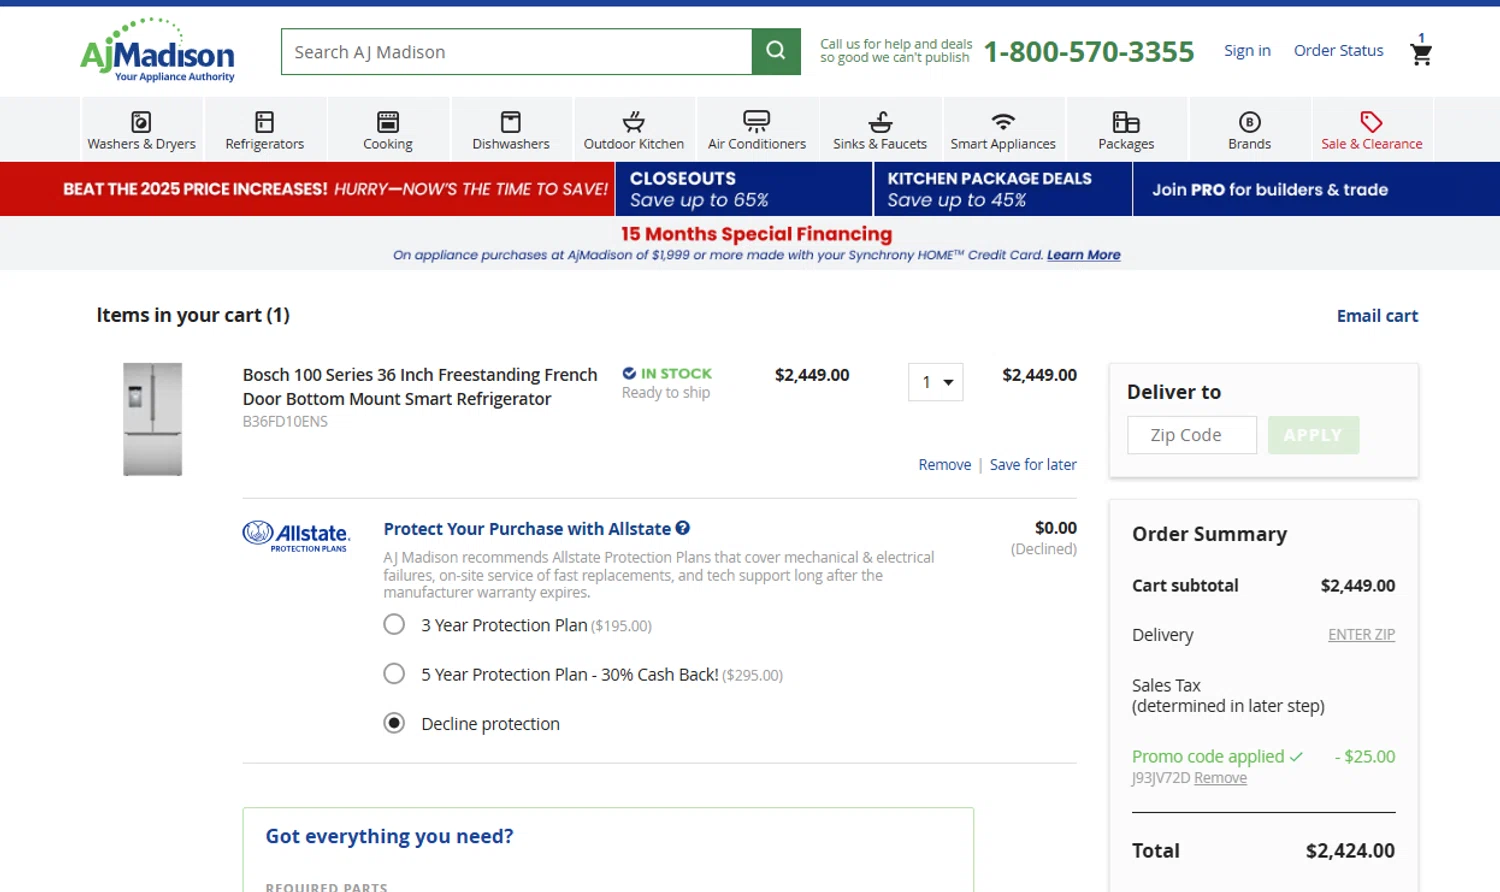Image resolution: width=1500 pixels, height=892 pixels.
Task: Open the Smart Appliances wifi icon
Action: [1003, 122]
